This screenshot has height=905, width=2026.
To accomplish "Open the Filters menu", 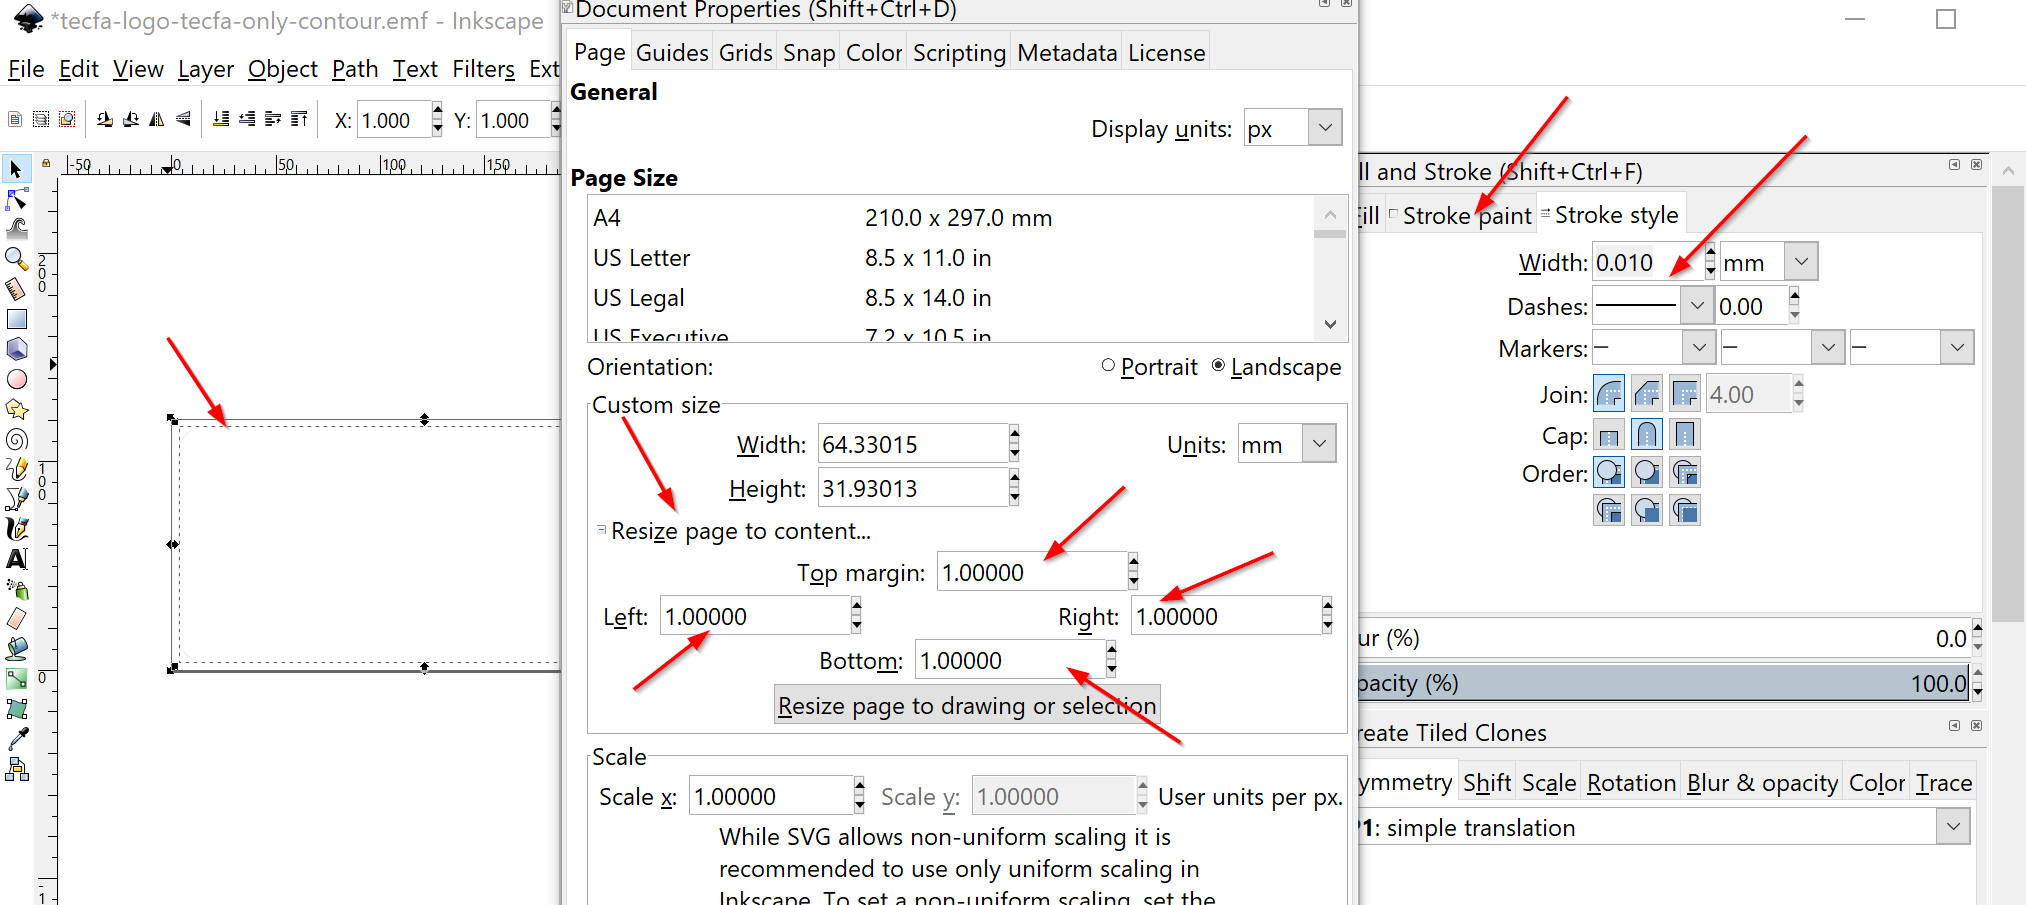I will [x=483, y=69].
